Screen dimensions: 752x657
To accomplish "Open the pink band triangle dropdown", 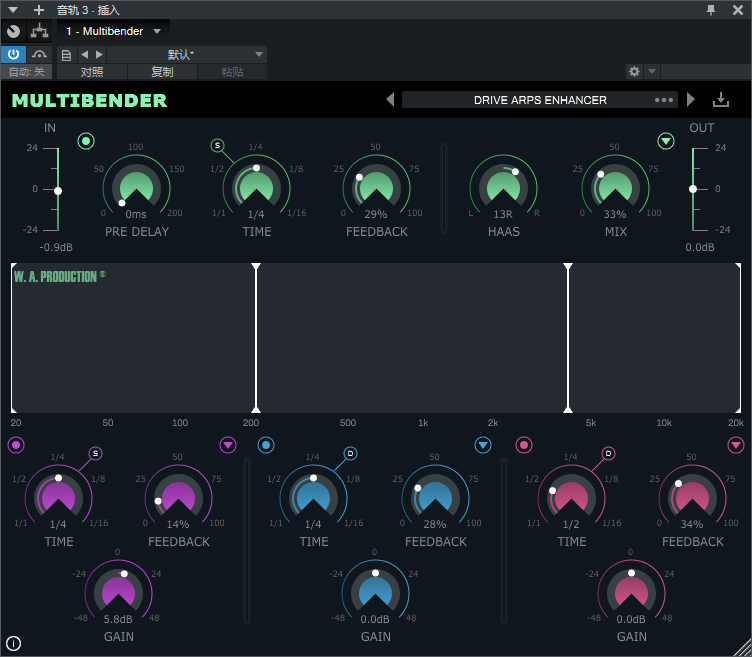I will [x=736, y=445].
